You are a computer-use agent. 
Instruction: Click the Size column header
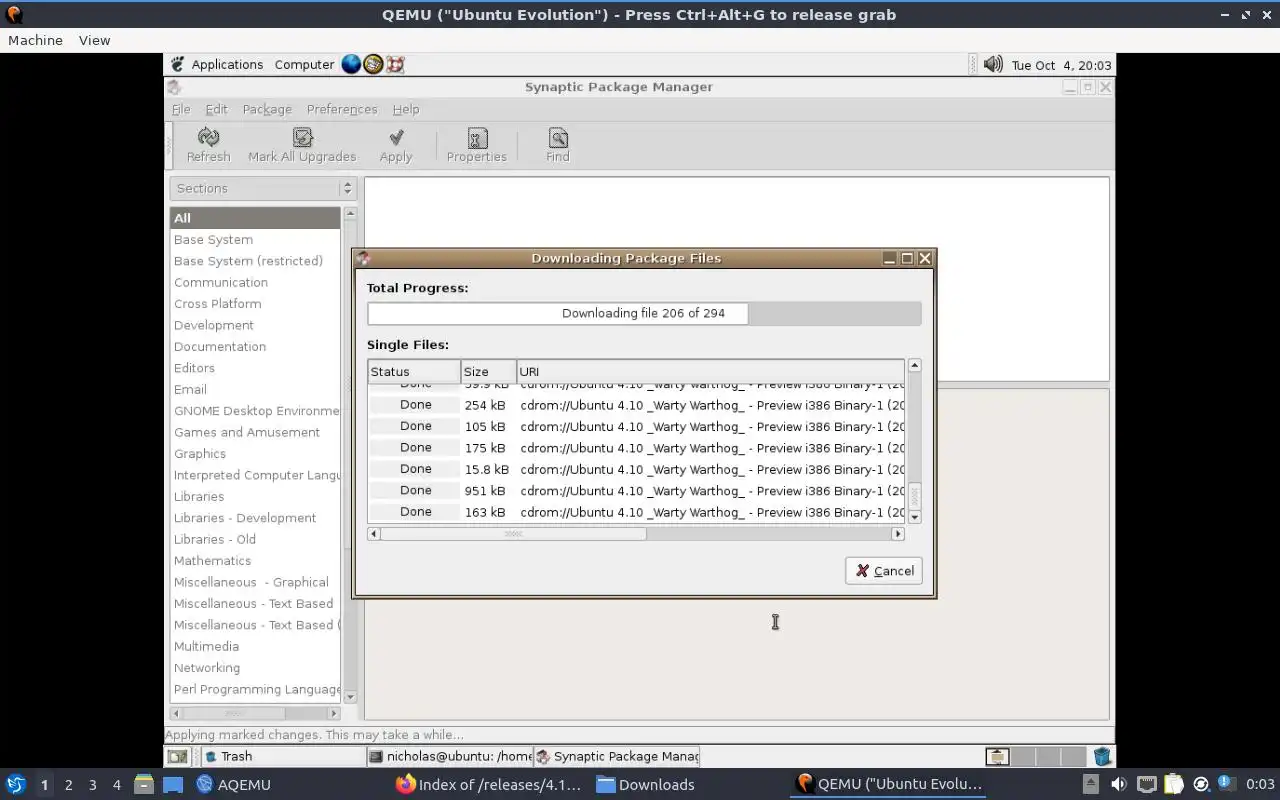point(488,372)
